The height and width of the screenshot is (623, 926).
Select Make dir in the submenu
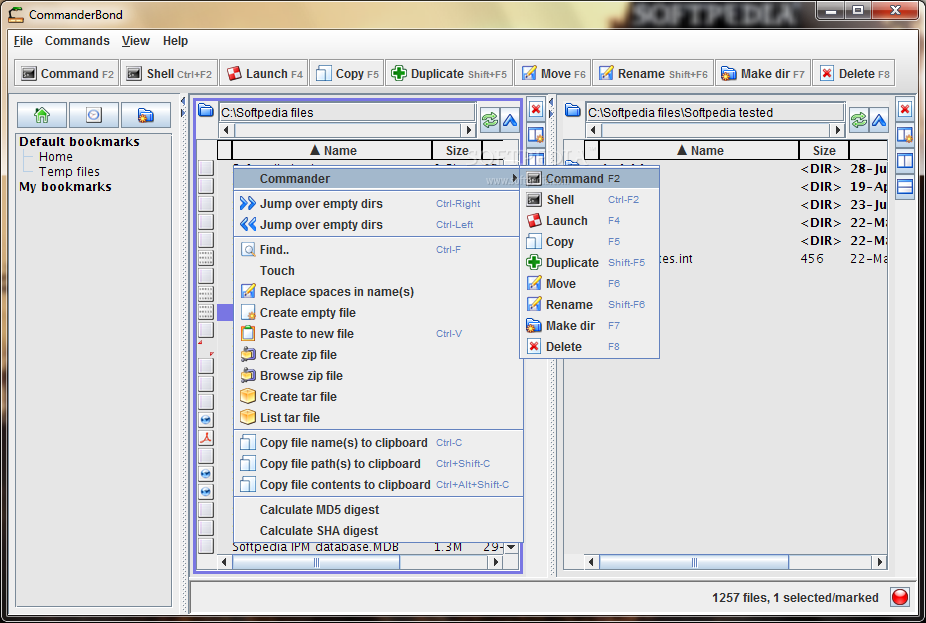pos(589,326)
